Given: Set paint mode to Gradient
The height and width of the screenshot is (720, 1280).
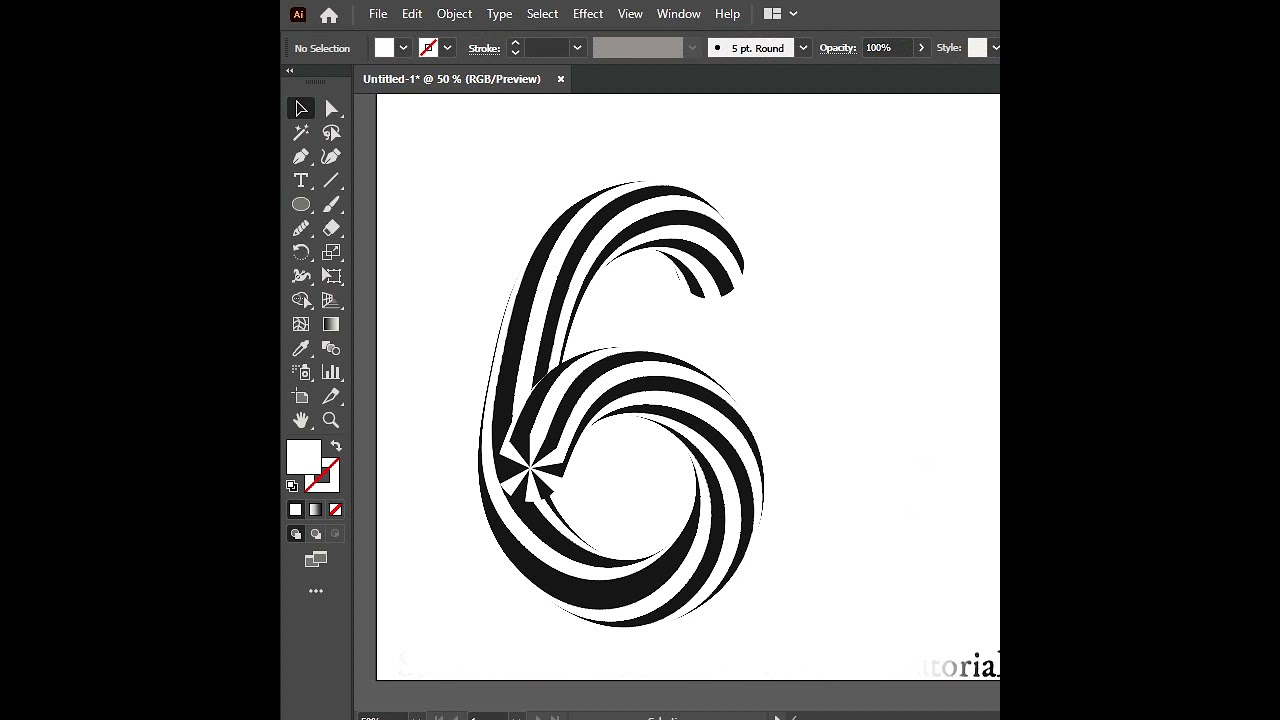Looking at the screenshot, I should coord(316,510).
